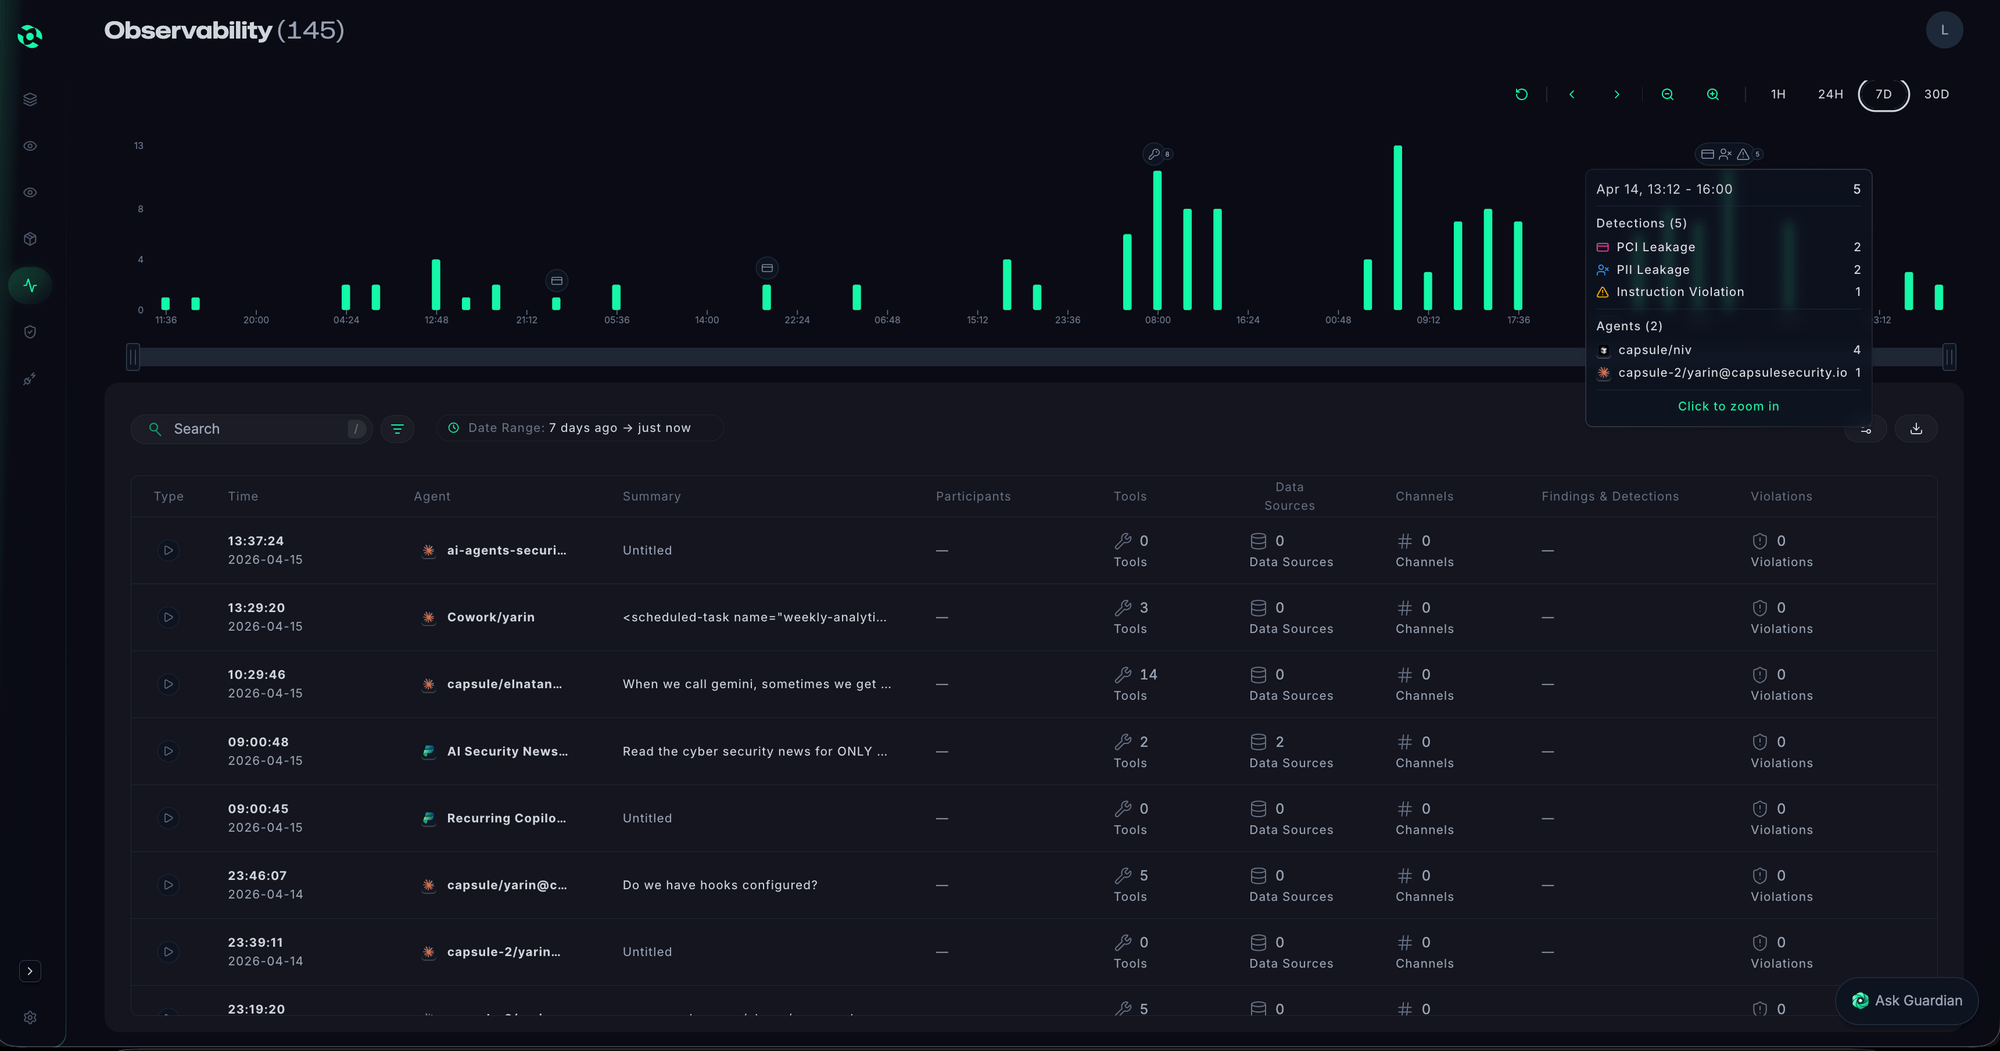Click the zoom out magnifier icon

(1667, 94)
